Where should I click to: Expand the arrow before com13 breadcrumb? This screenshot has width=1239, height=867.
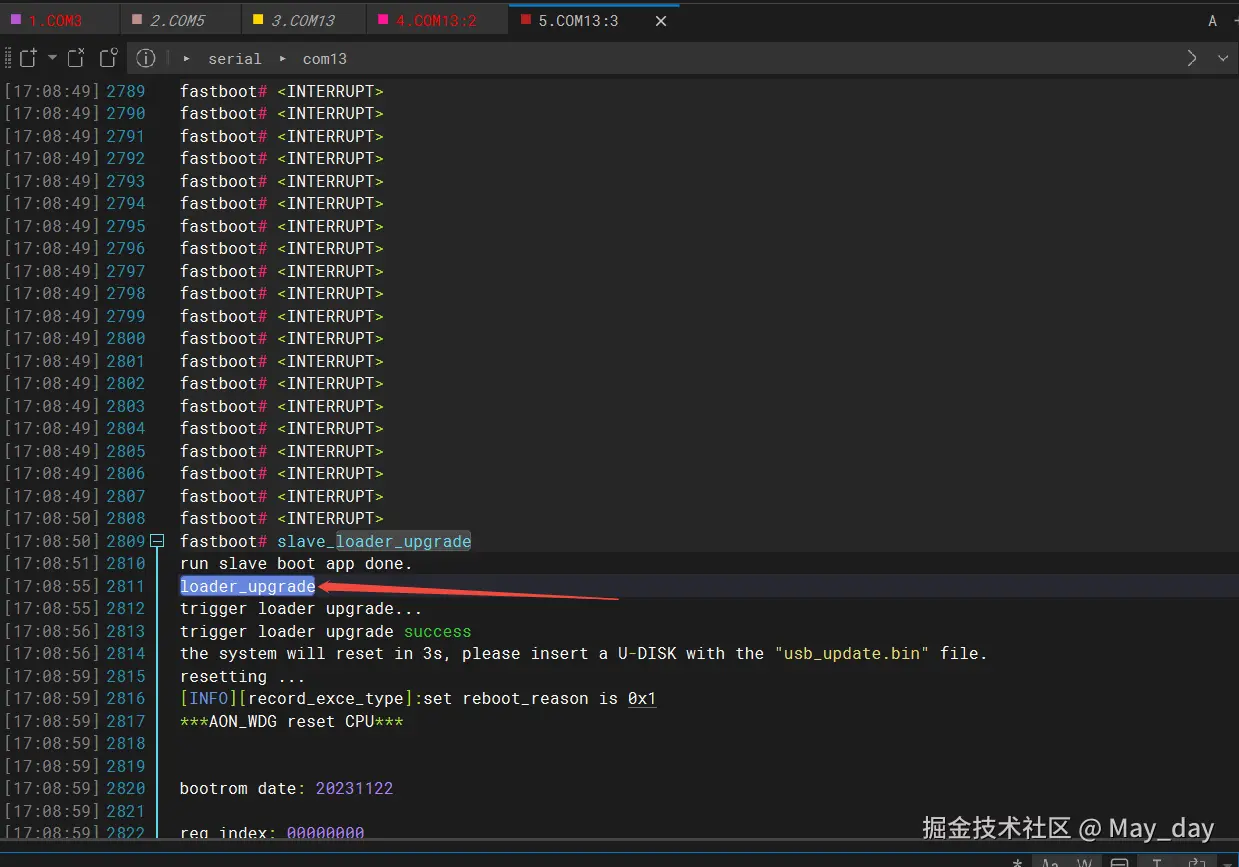[x=282, y=59]
